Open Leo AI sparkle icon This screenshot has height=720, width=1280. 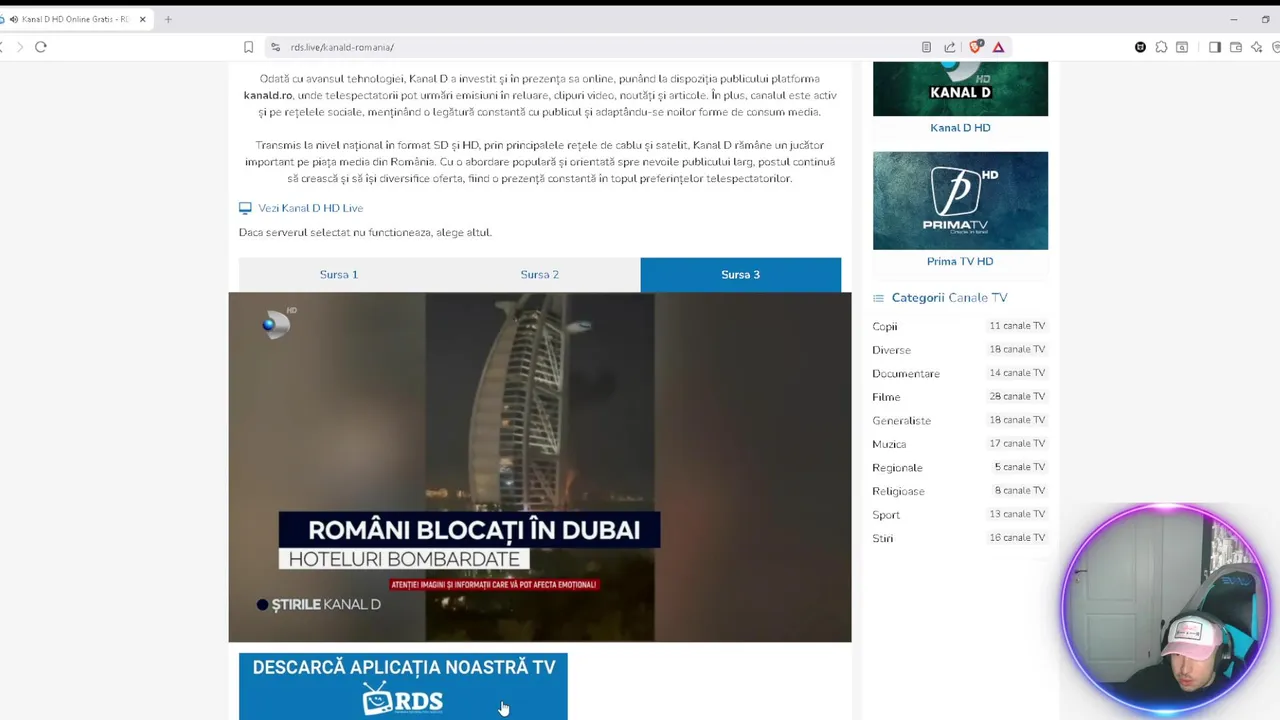click(x=1257, y=47)
